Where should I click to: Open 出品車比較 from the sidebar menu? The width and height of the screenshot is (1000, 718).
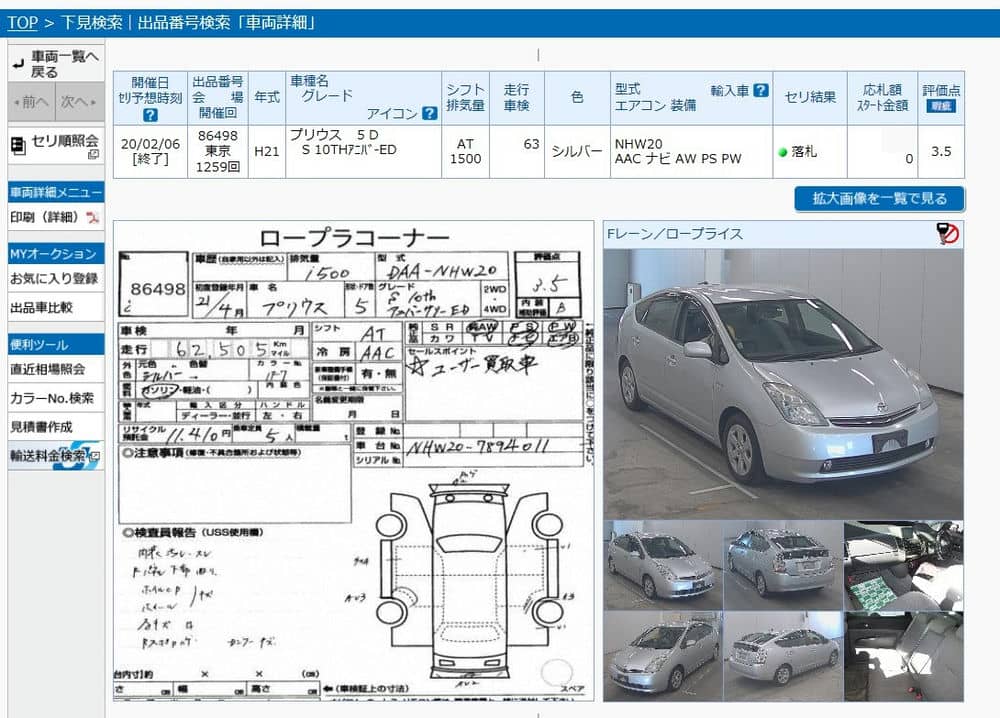point(42,308)
